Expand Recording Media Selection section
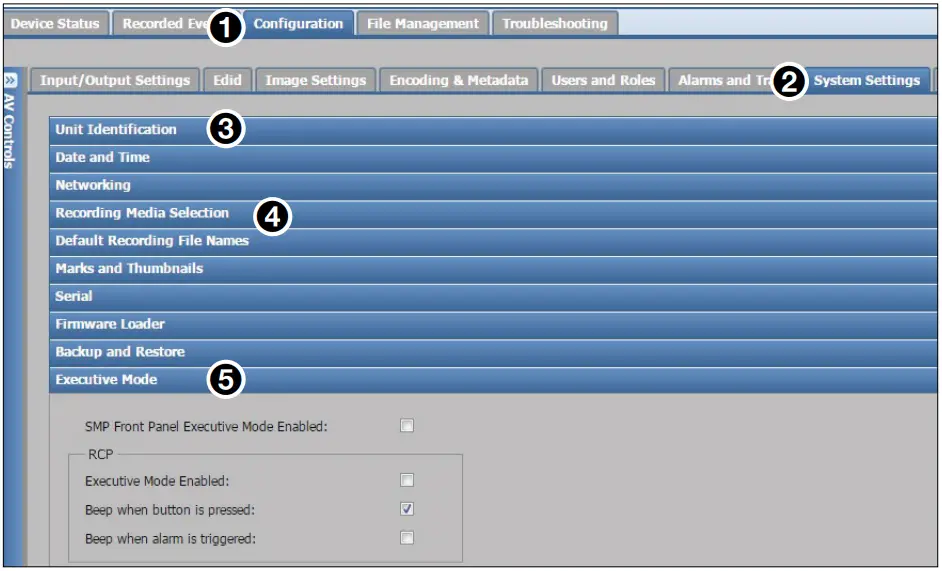942x571 pixels. click(x=493, y=213)
